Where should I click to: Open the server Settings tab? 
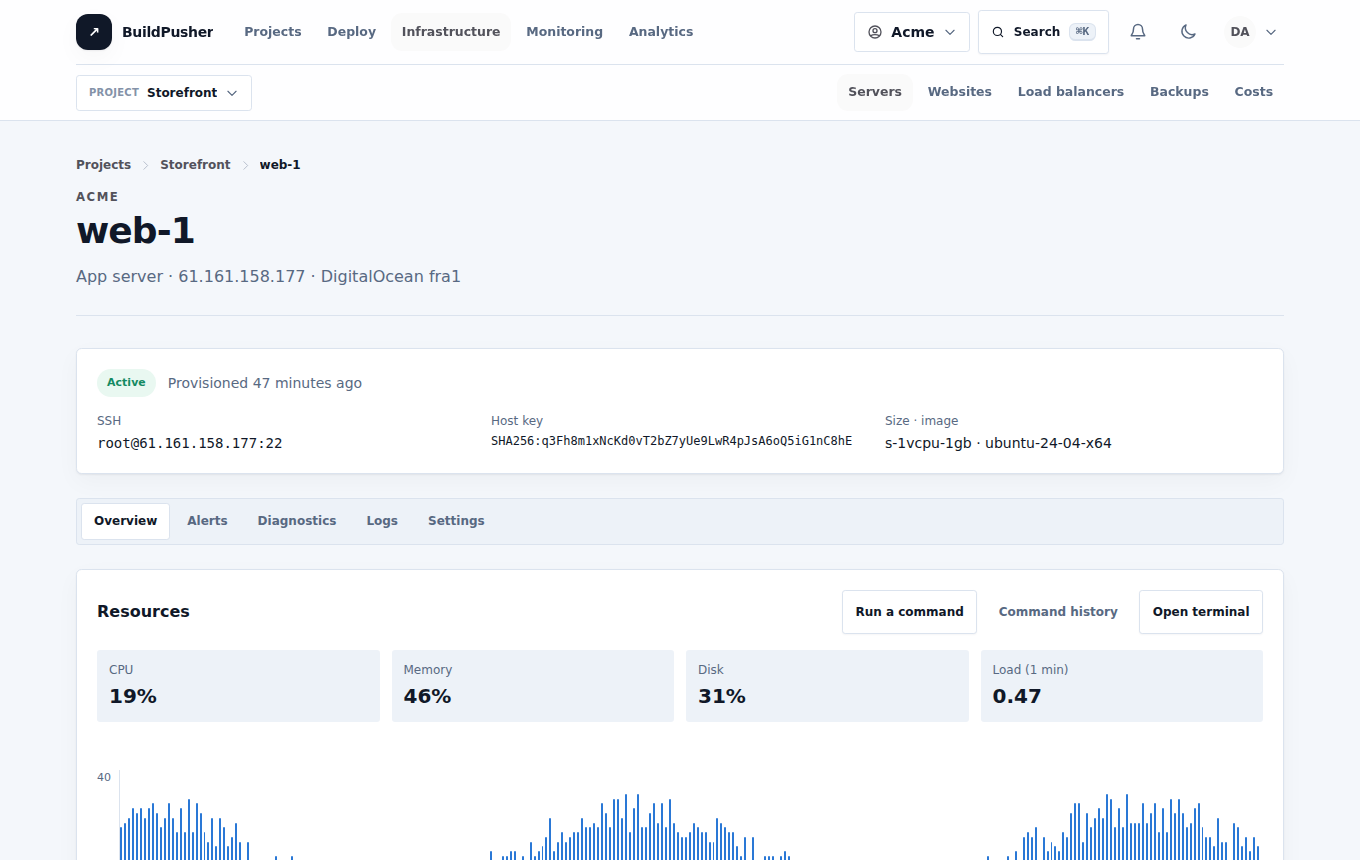(456, 521)
